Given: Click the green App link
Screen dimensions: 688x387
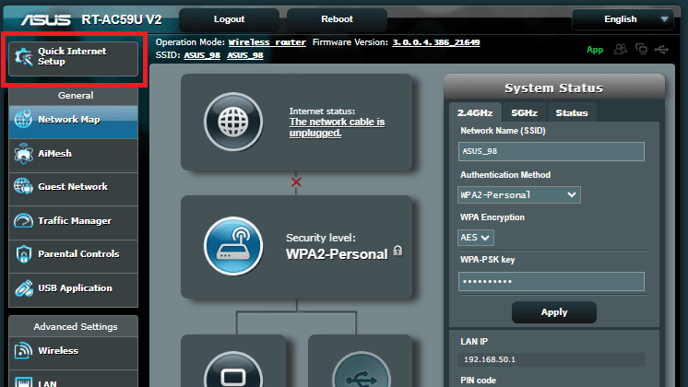Looking at the screenshot, I should [x=595, y=50].
